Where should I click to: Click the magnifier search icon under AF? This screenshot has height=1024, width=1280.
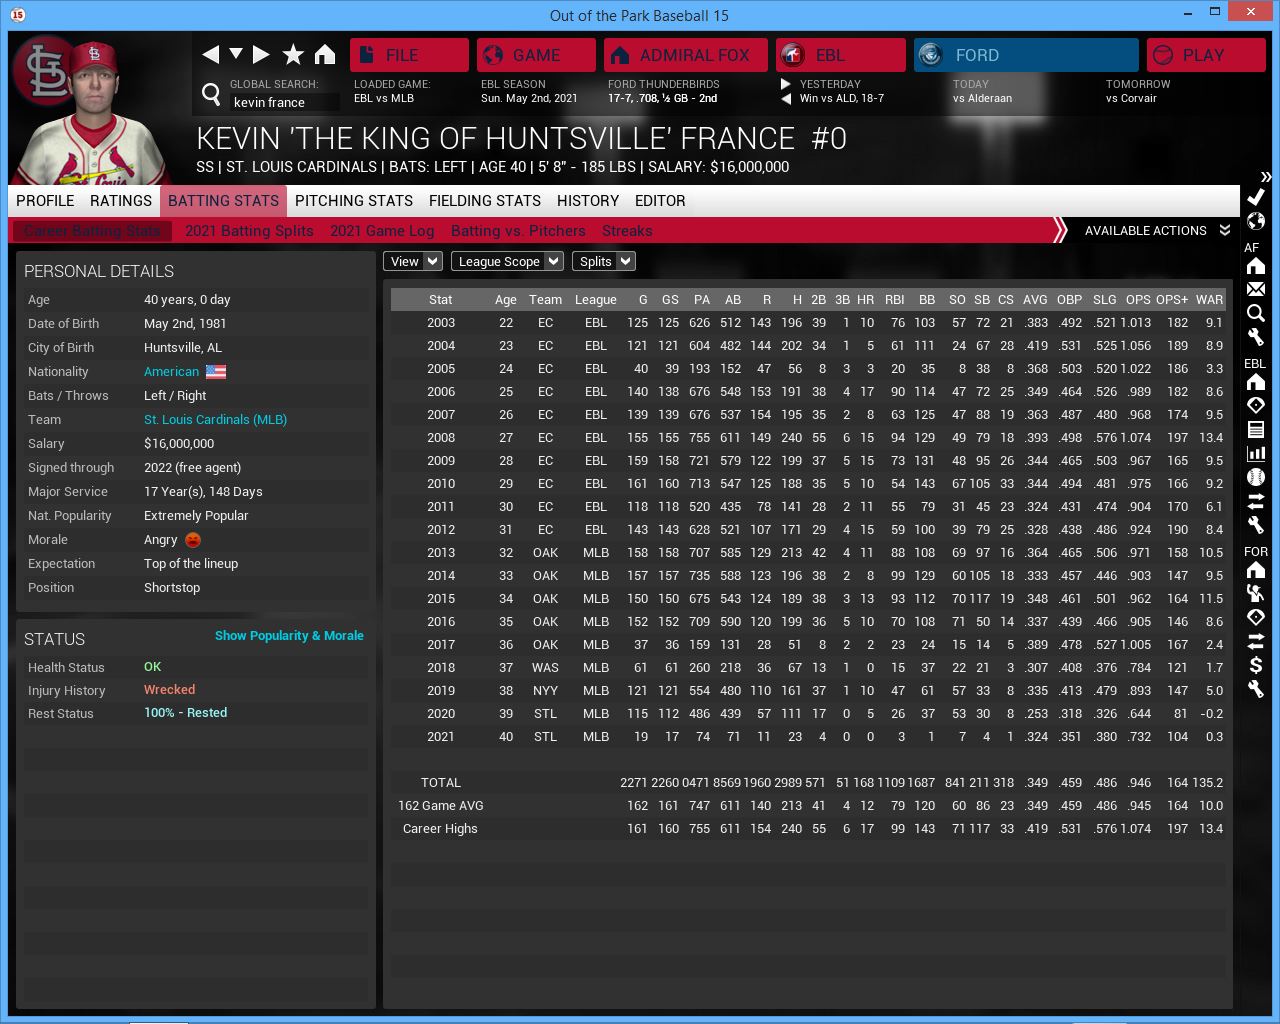click(x=1256, y=313)
